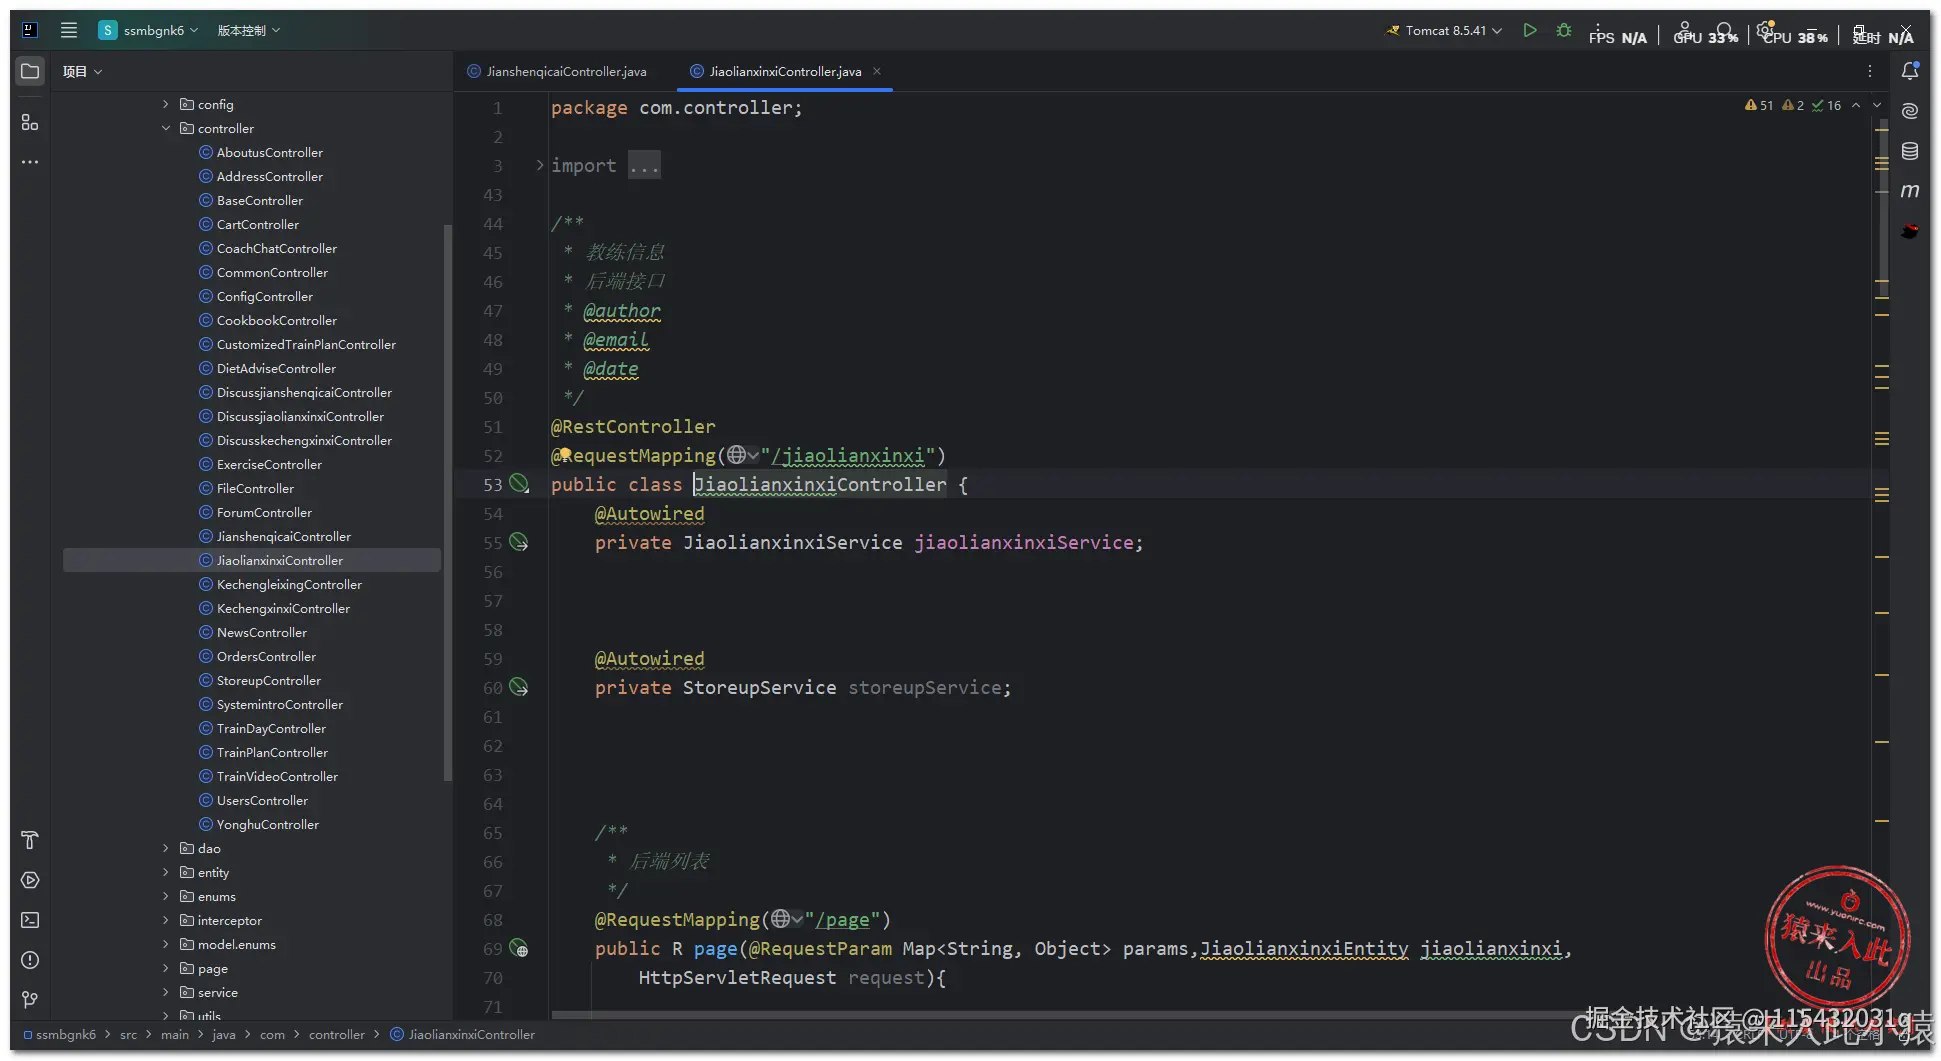
Task: Open the Tomcat 8.5.41 run configuration dropdown
Action: pos(1444,30)
